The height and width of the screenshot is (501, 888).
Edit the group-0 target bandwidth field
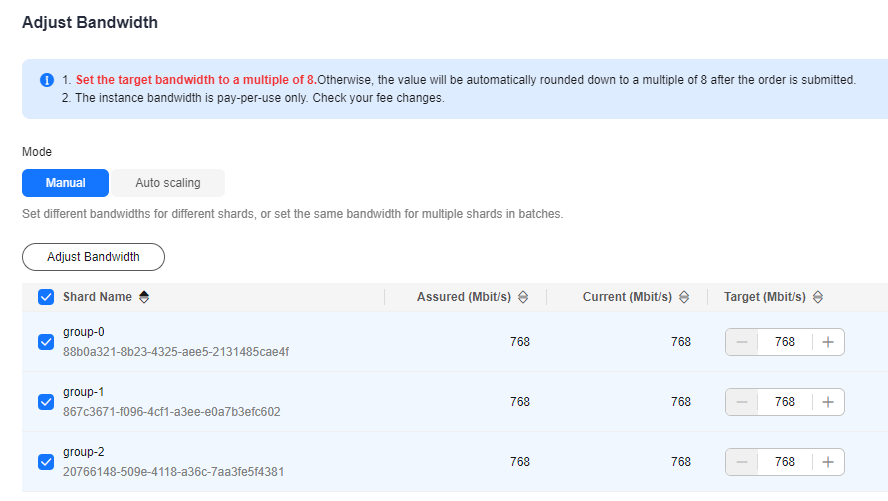785,342
